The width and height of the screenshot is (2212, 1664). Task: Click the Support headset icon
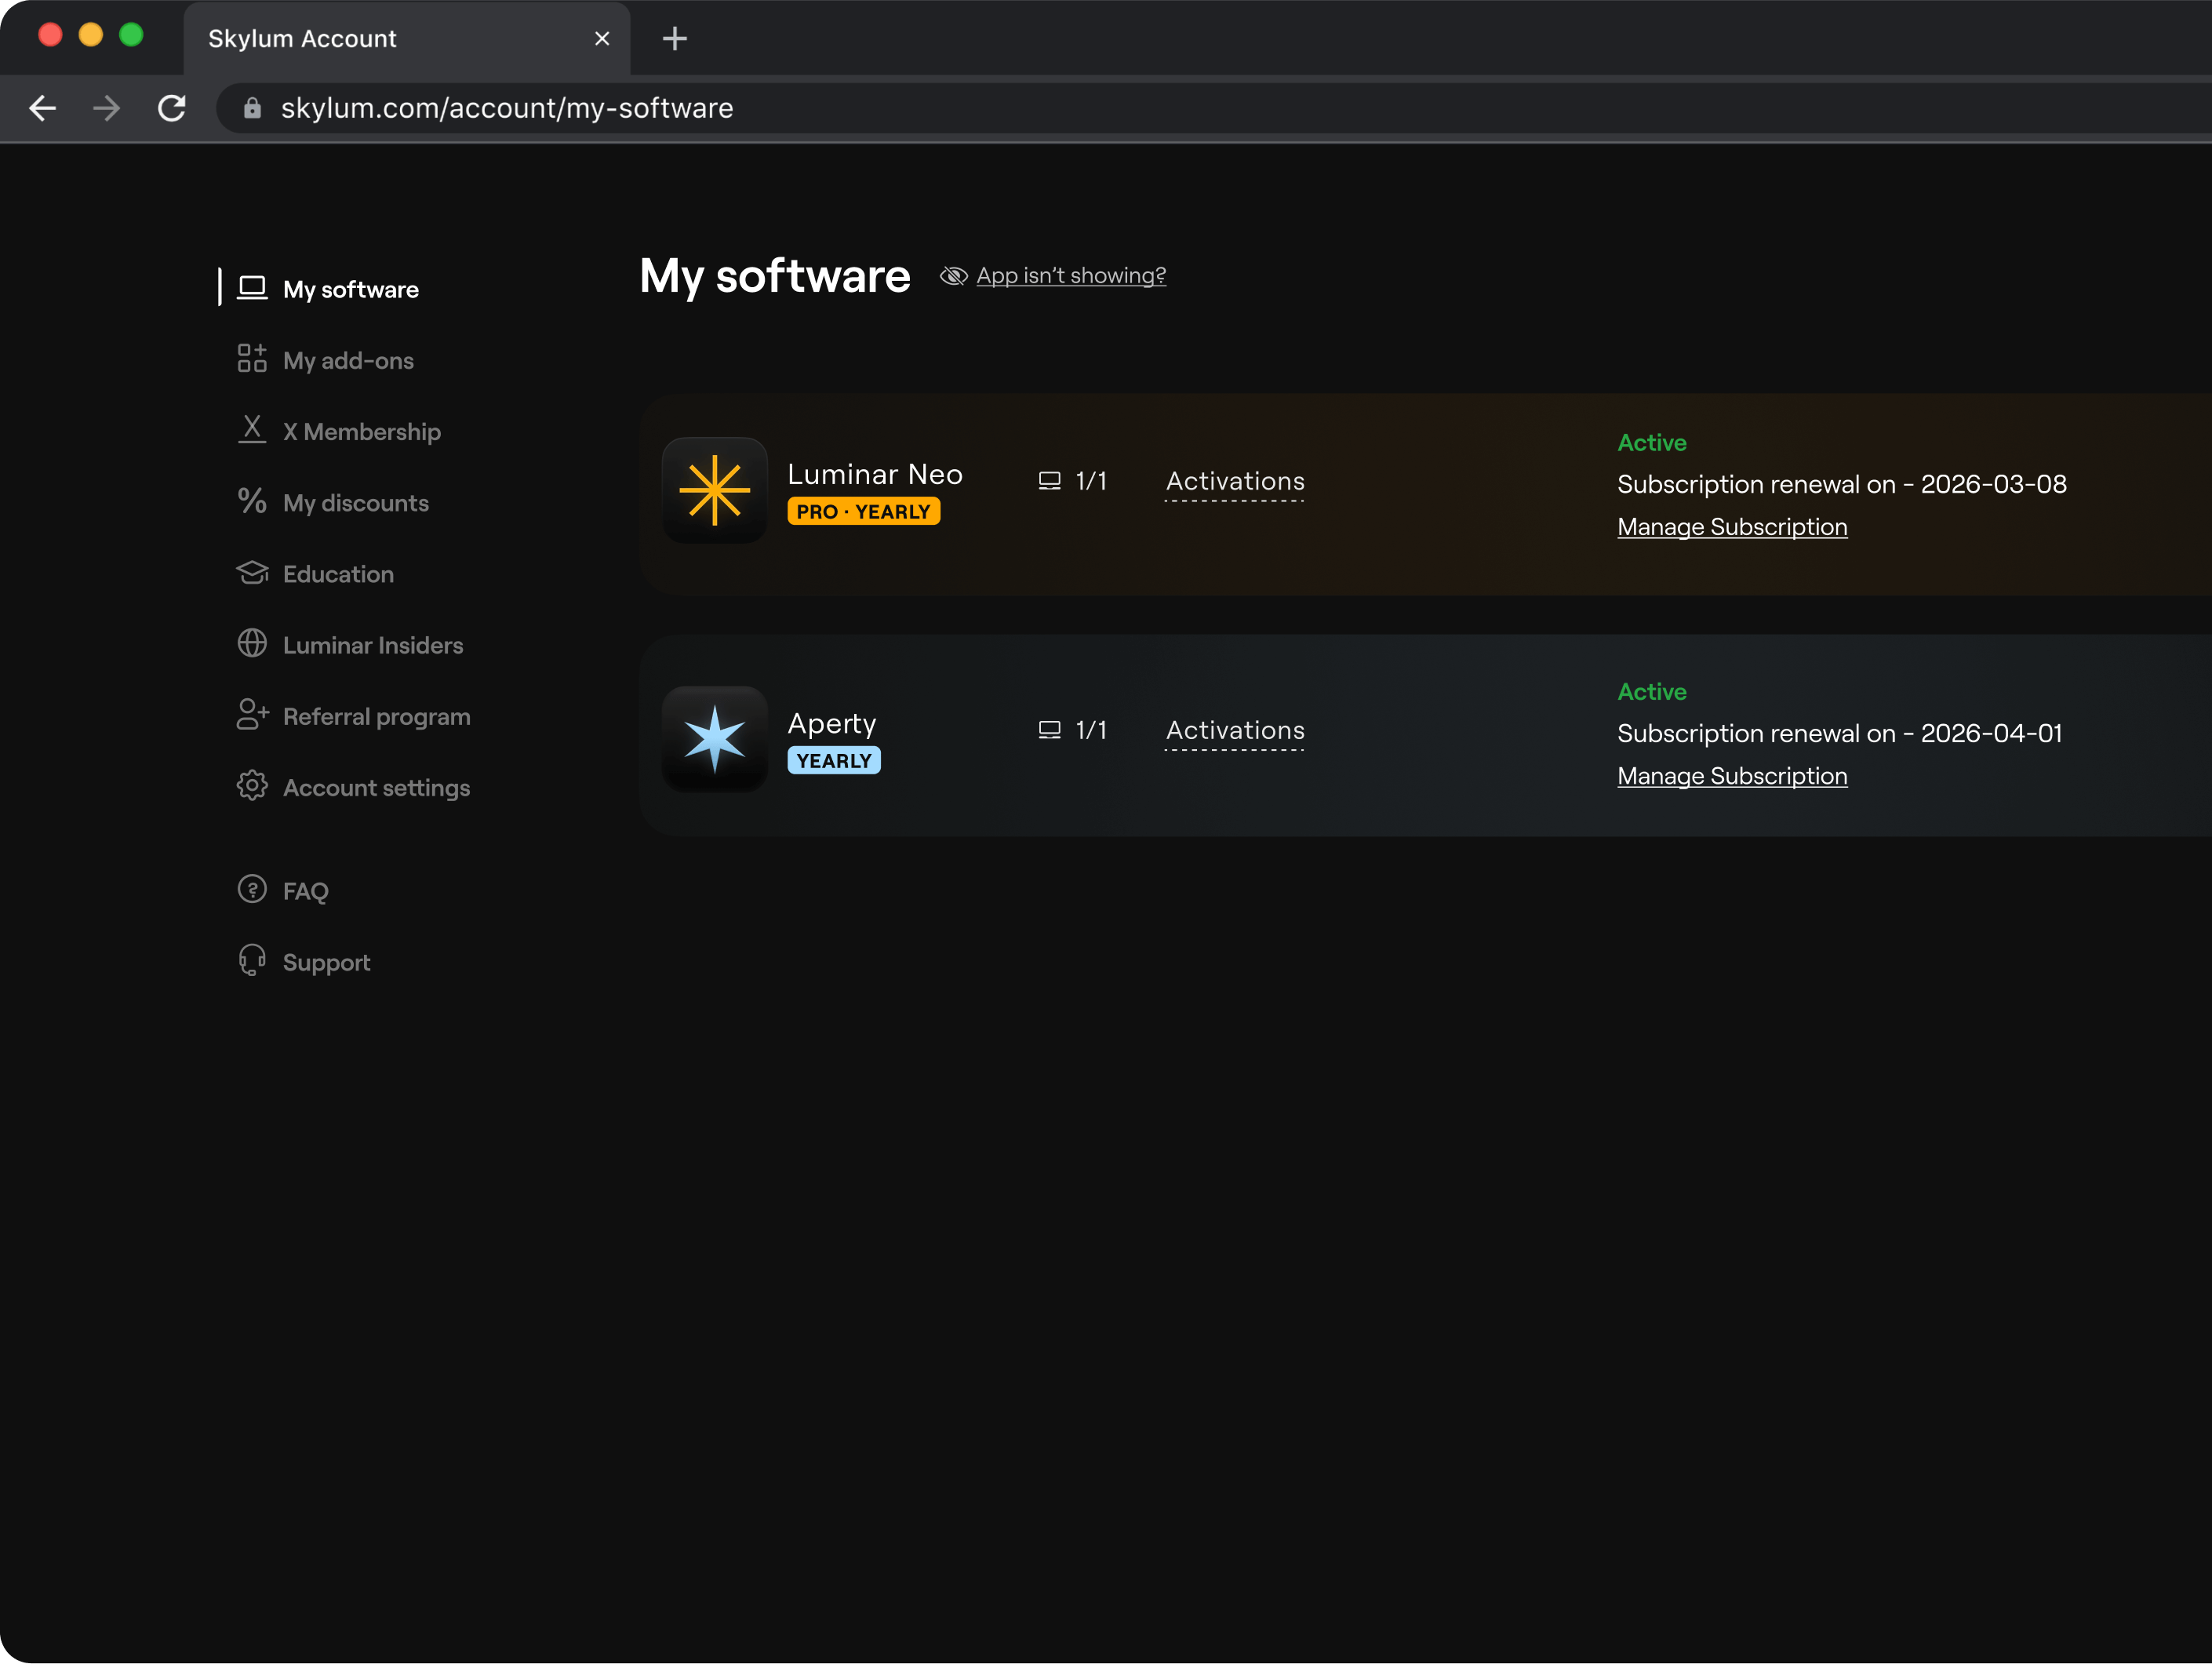tap(252, 960)
